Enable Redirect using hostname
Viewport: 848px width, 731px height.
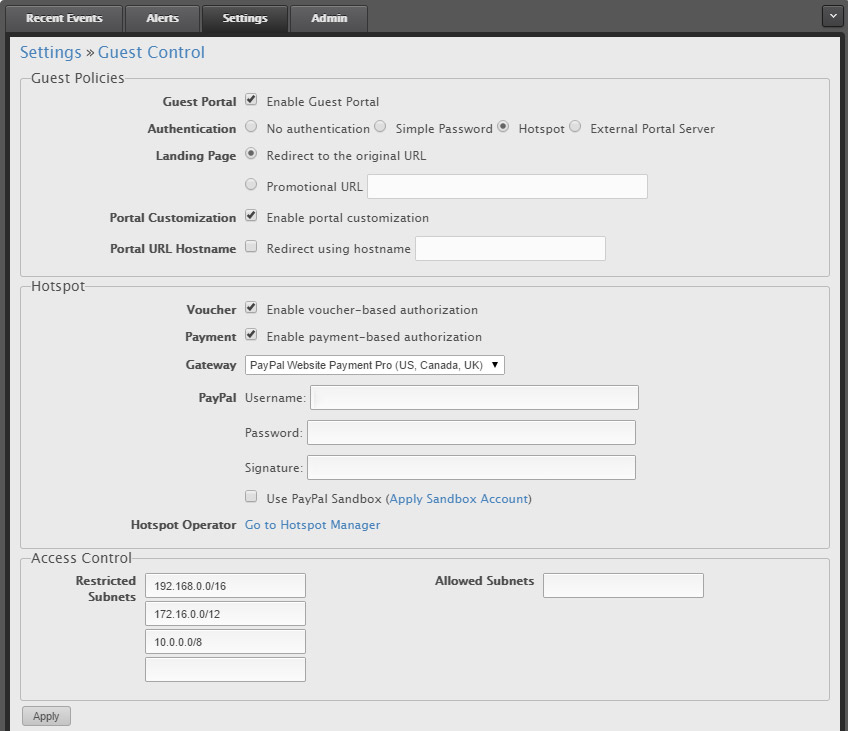click(251, 248)
